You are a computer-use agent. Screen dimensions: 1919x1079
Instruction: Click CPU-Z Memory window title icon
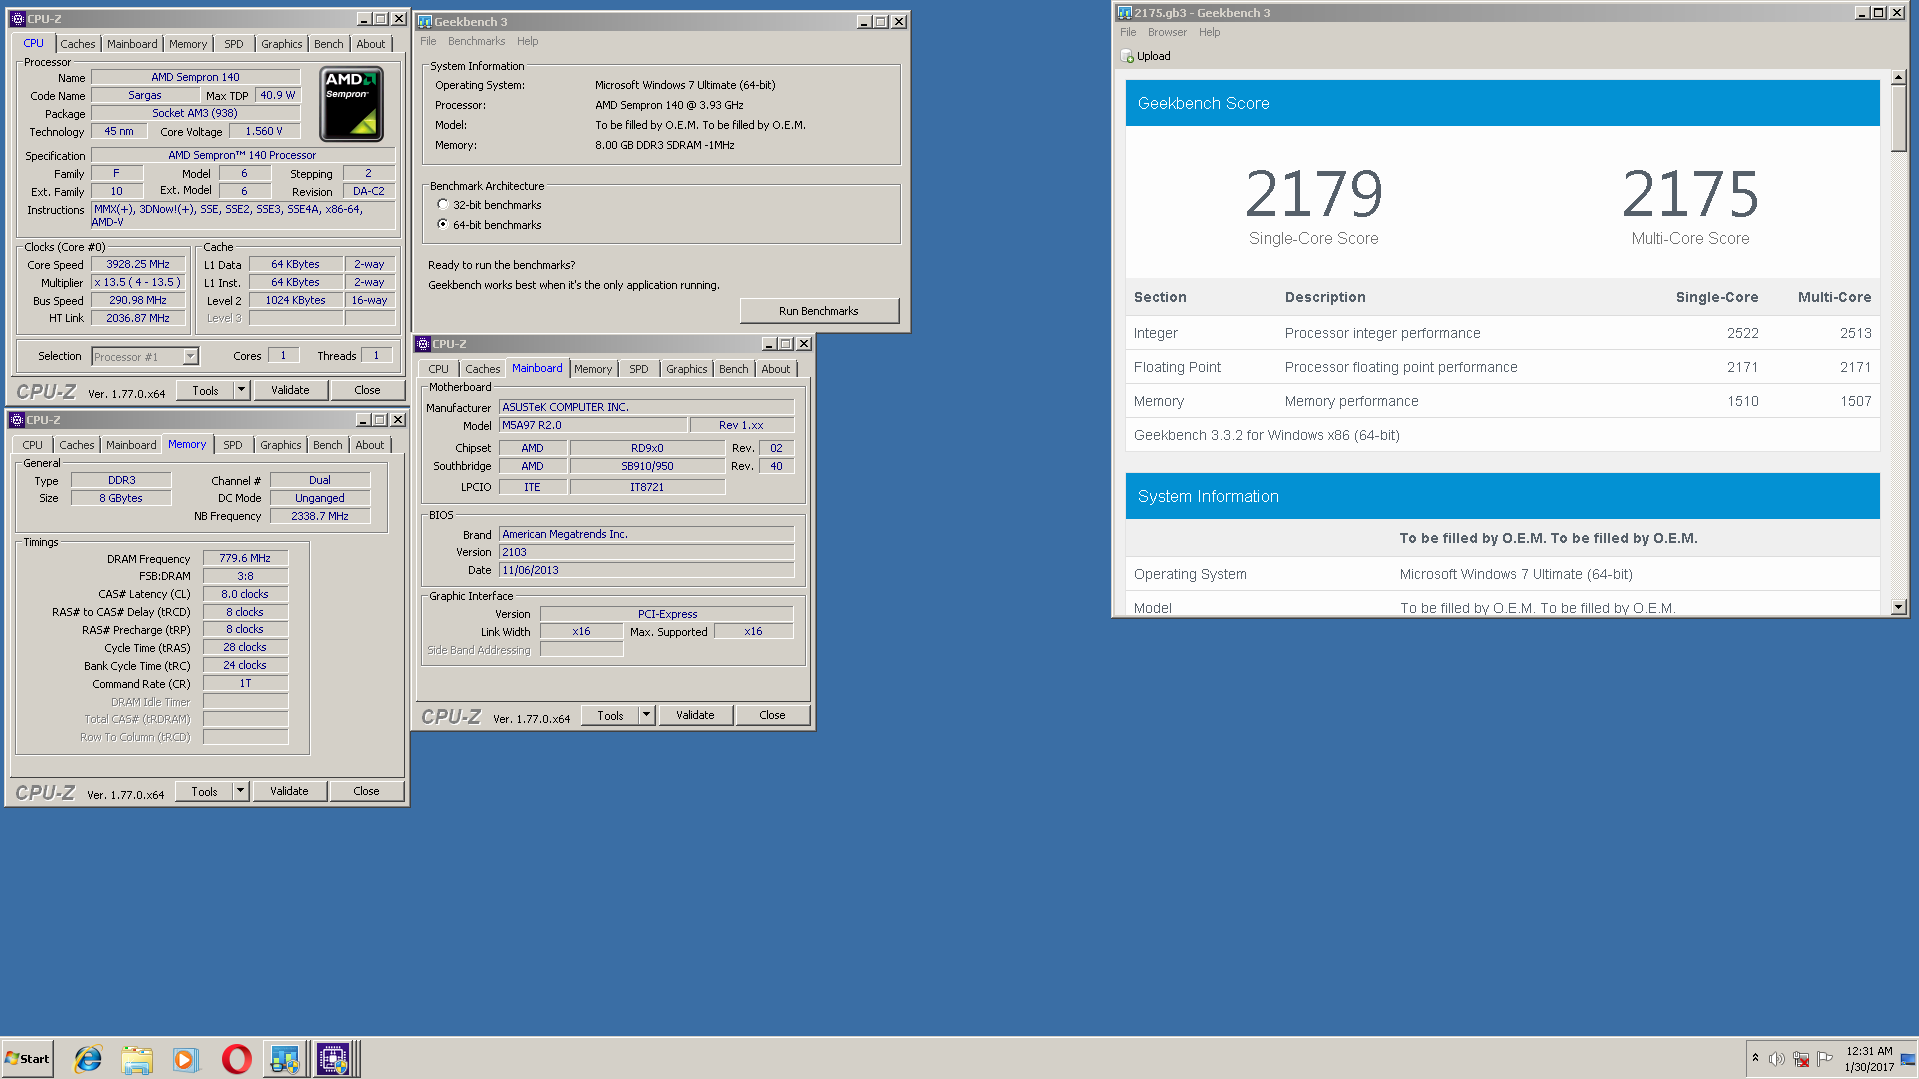(x=17, y=420)
